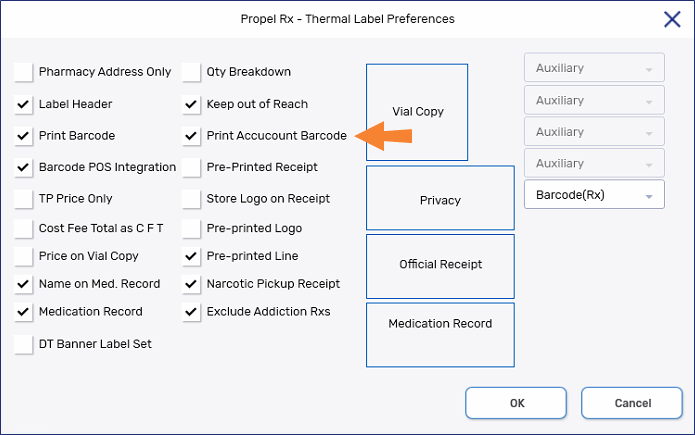Open the fourth Auxiliary dropdown
The image size is (695, 435).
[x=594, y=164]
